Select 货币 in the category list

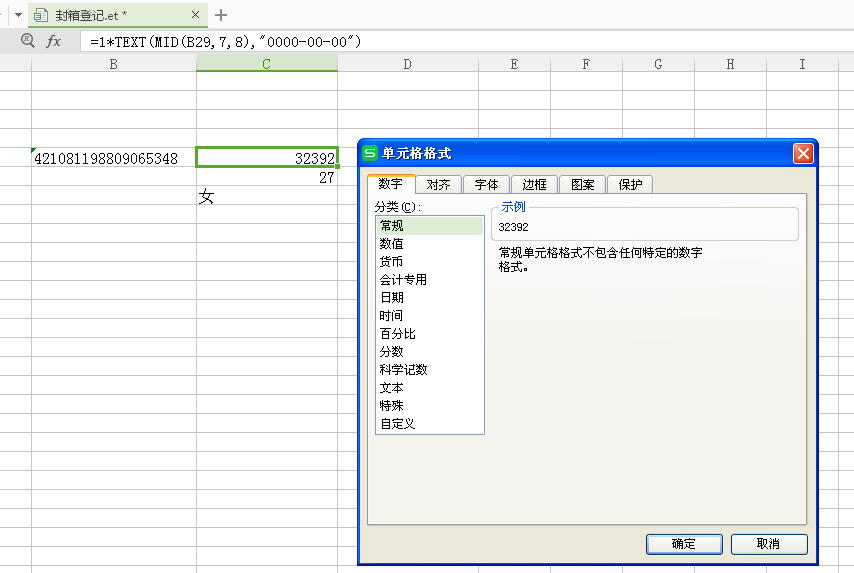(x=430, y=261)
